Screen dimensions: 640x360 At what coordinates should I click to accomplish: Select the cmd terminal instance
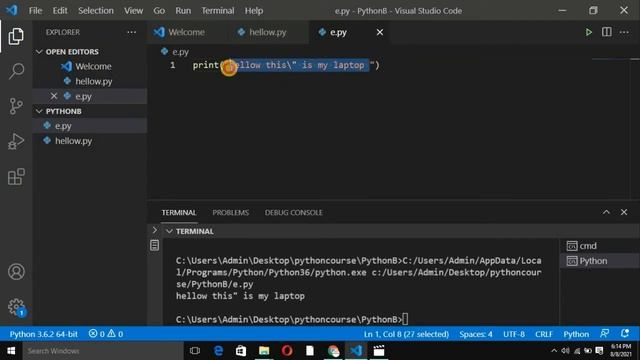[599, 246]
